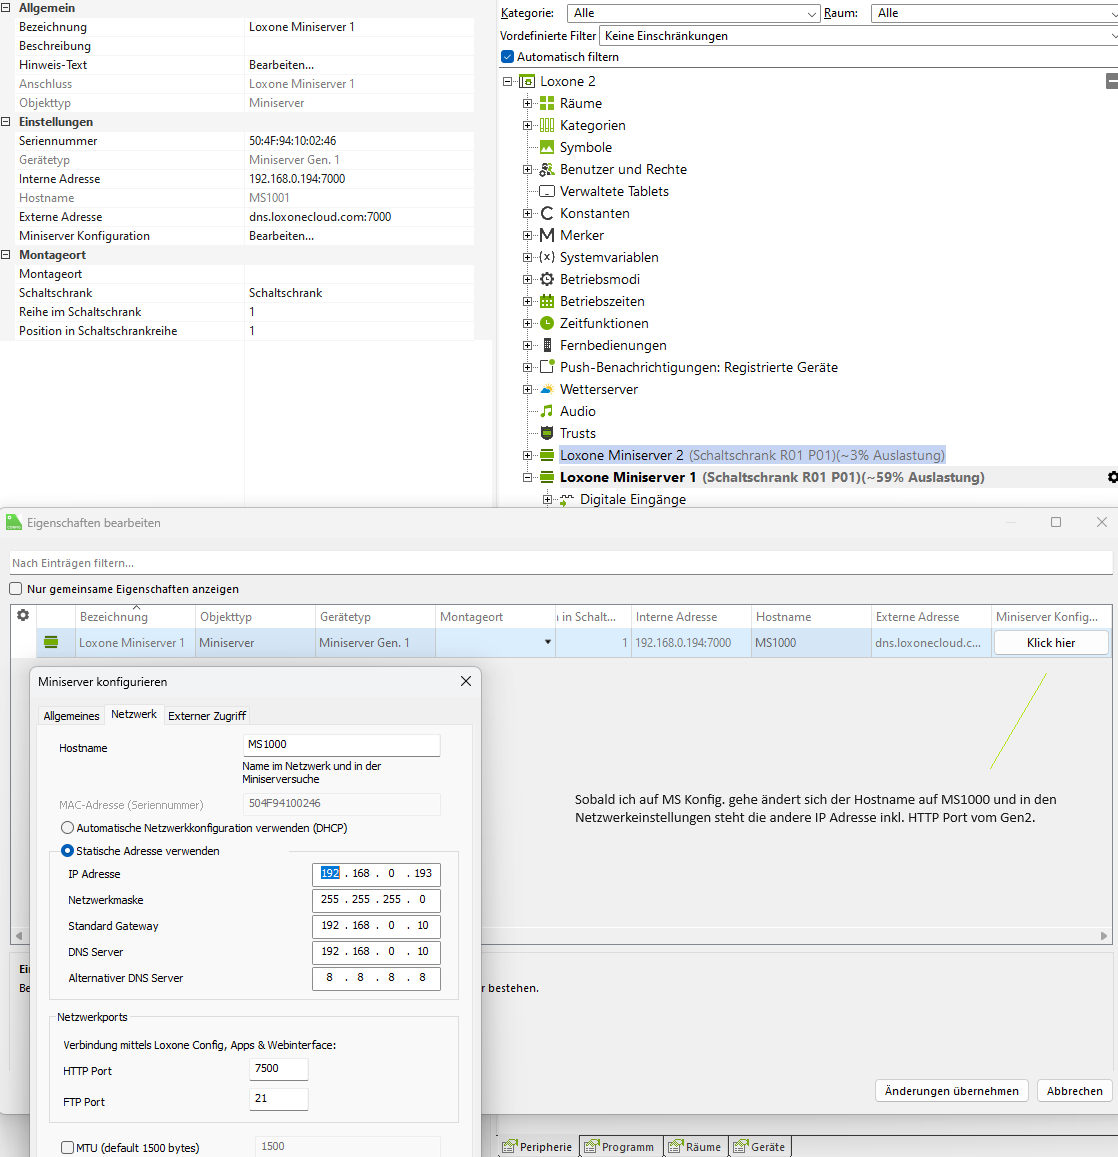1118x1157 pixels.
Task: Open the Peripherie bottom tab
Action: click(x=538, y=1147)
